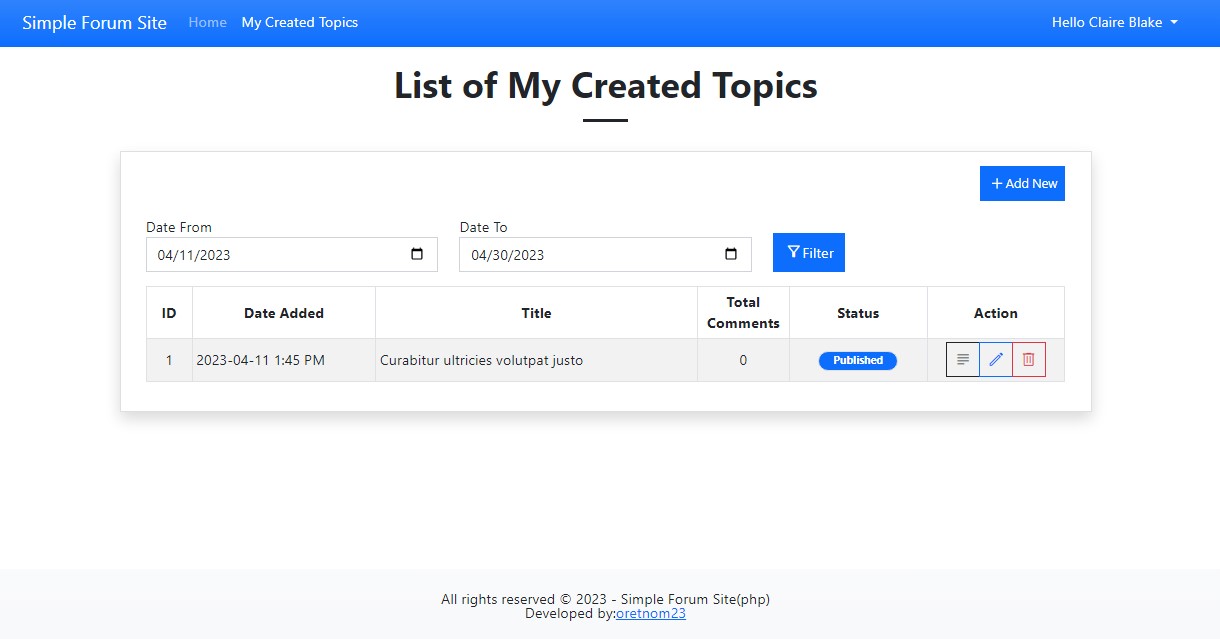Image resolution: width=1220 pixels, height=639 pixels.
Task: Click the ID column header
Action: [x=169, y=313]
